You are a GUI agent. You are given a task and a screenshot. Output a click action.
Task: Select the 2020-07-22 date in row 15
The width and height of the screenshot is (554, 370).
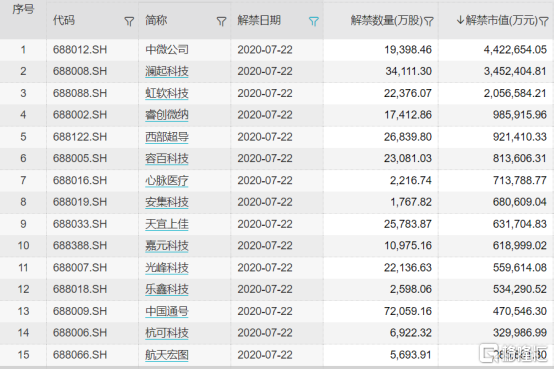coord(265,355)
